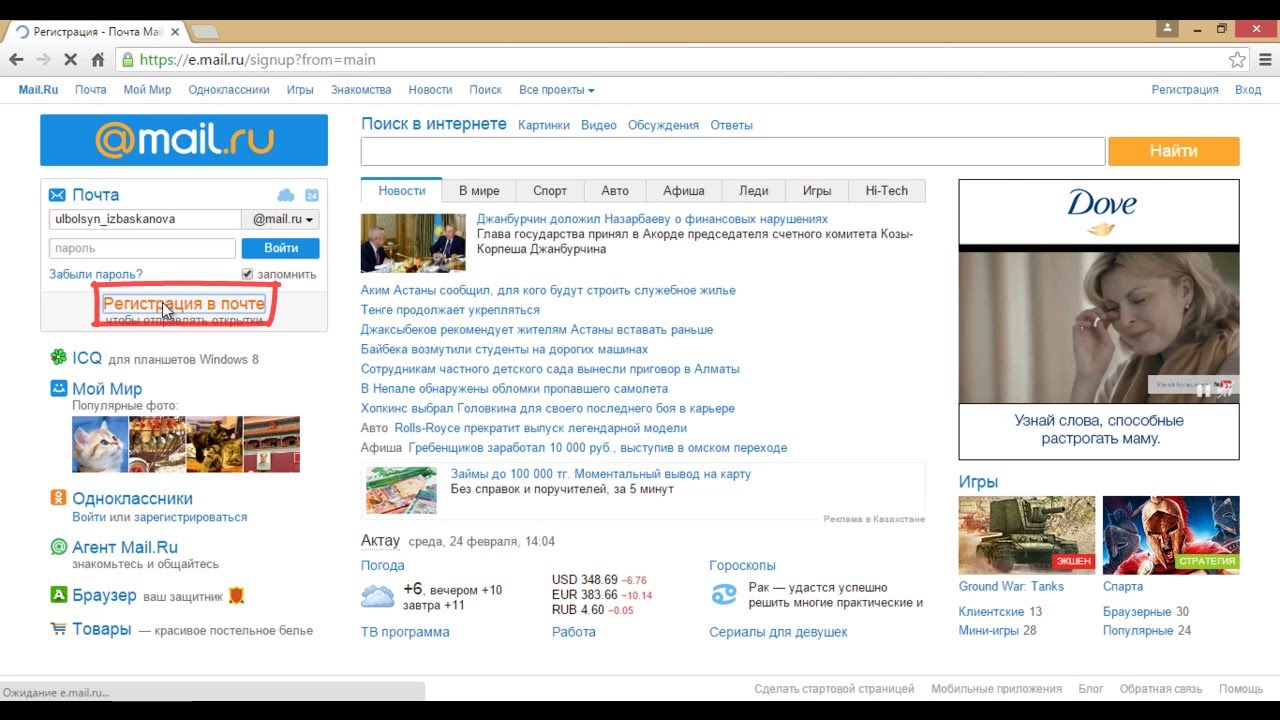
Task: Click the Рак horoscope zodiac icon
Action: pyautogui.click(x=723, y=594)
